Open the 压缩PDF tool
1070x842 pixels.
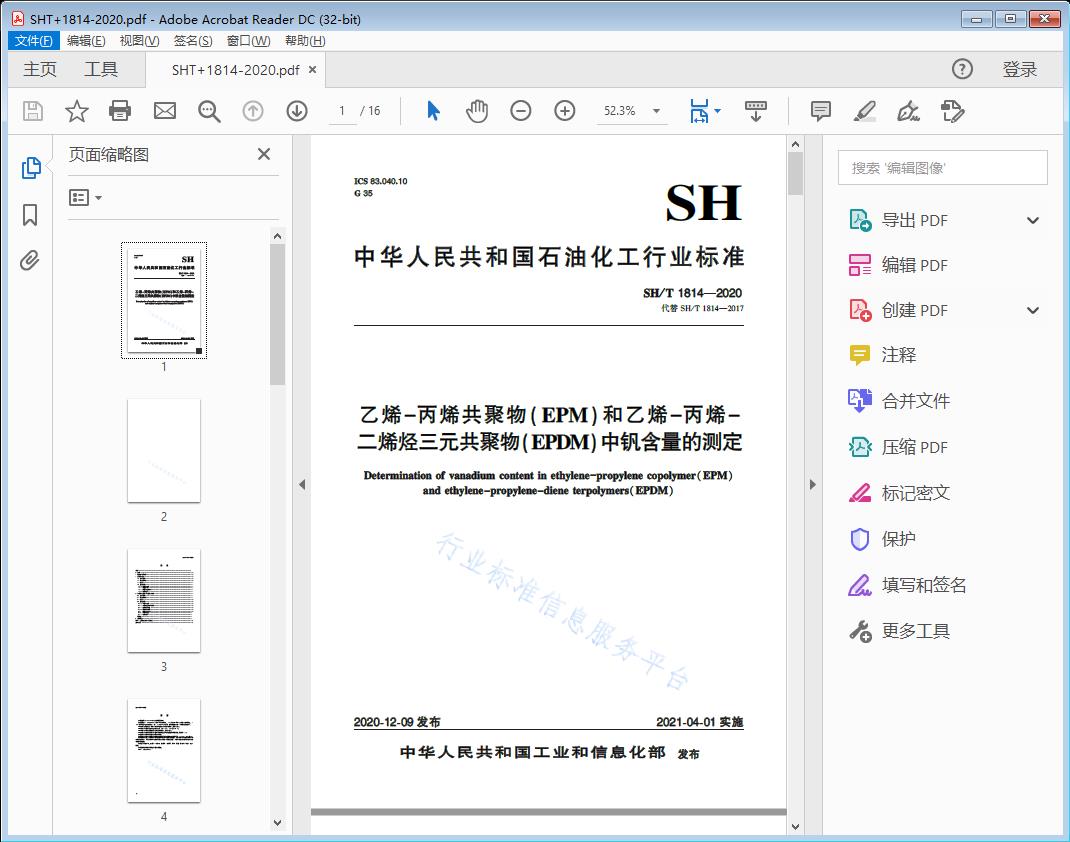(x=916, y=447)
